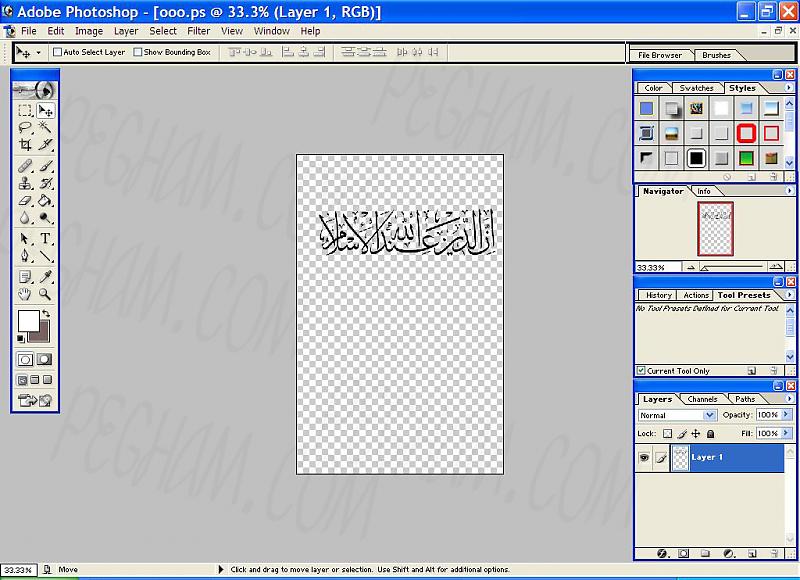The image size is (800, 580).
Task: Select the Rectangular Marquee tool
Action: 25,110
